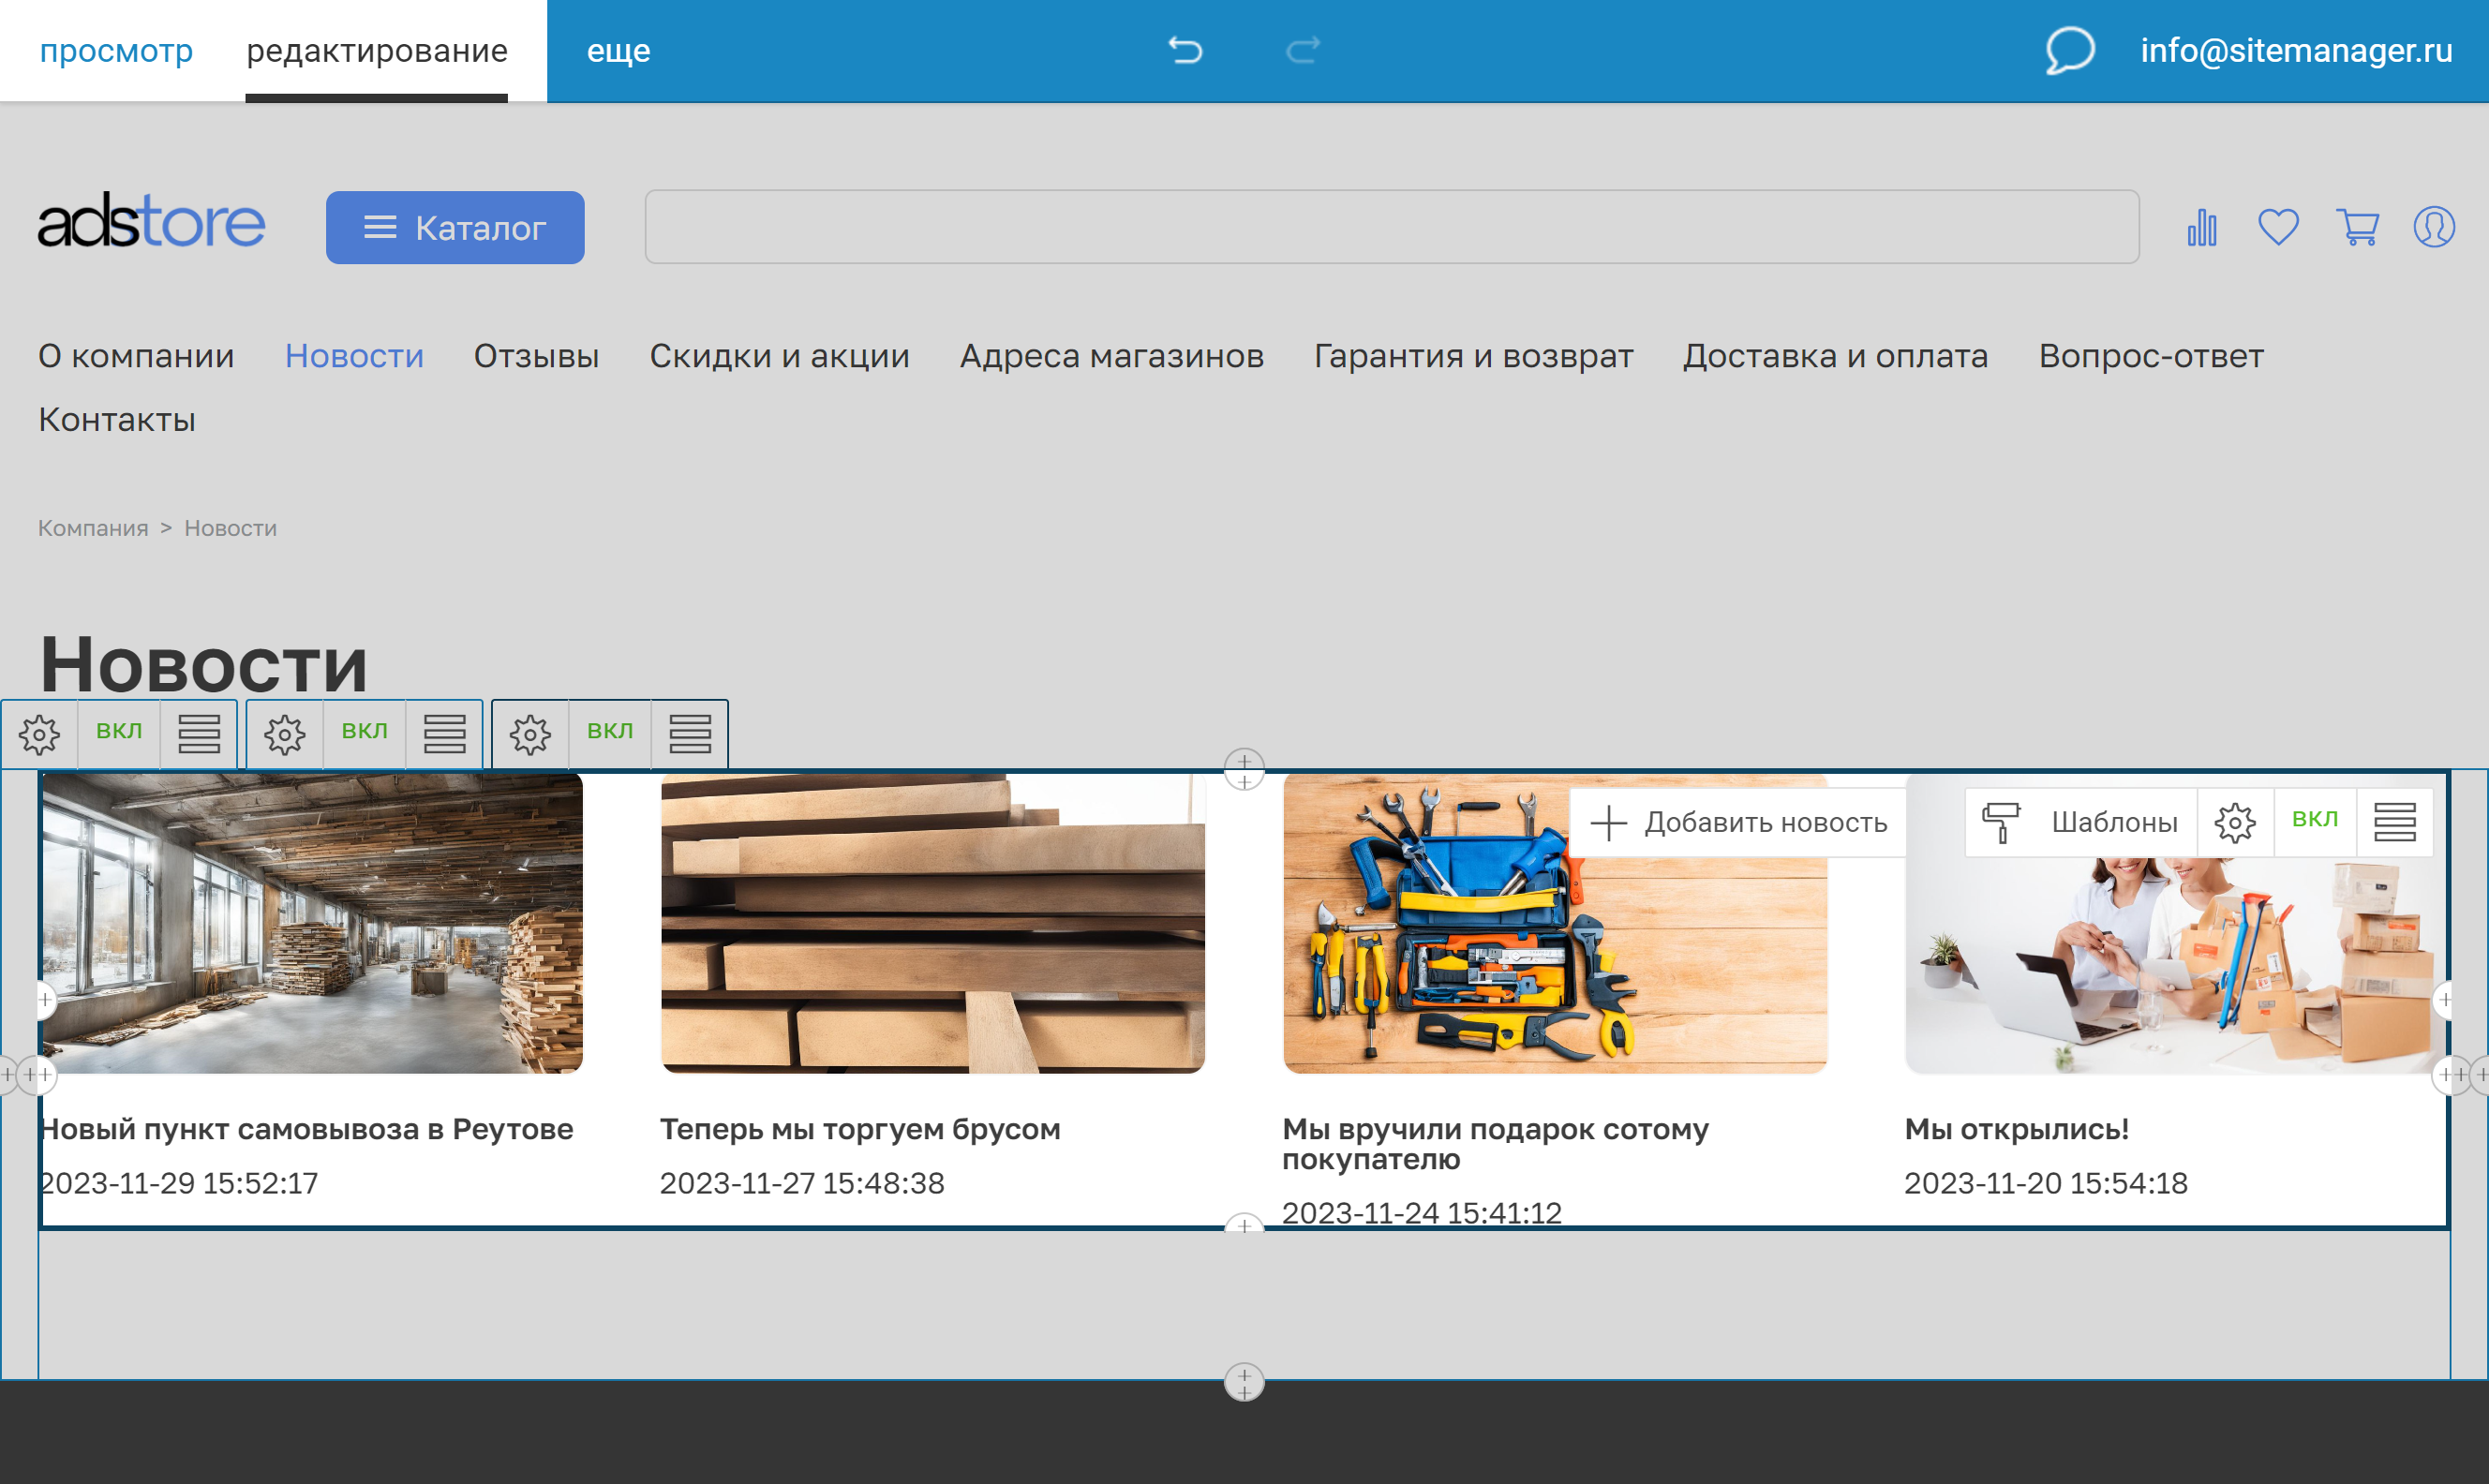
Task: Toggle вкл next to the Шаблоны panel
Action: click(x=2315, y=820)
